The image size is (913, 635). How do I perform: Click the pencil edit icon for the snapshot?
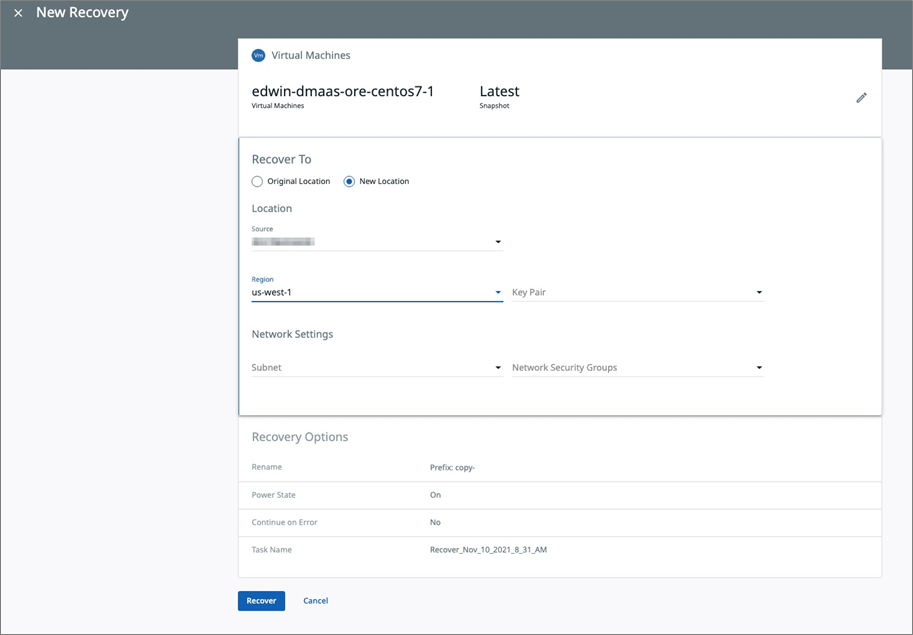861,97
